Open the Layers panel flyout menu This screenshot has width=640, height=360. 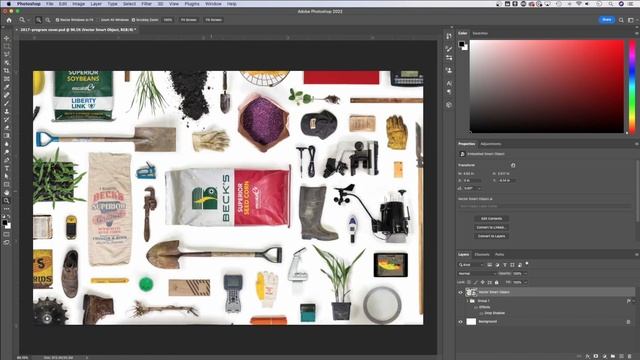click(x=636, y=255)
